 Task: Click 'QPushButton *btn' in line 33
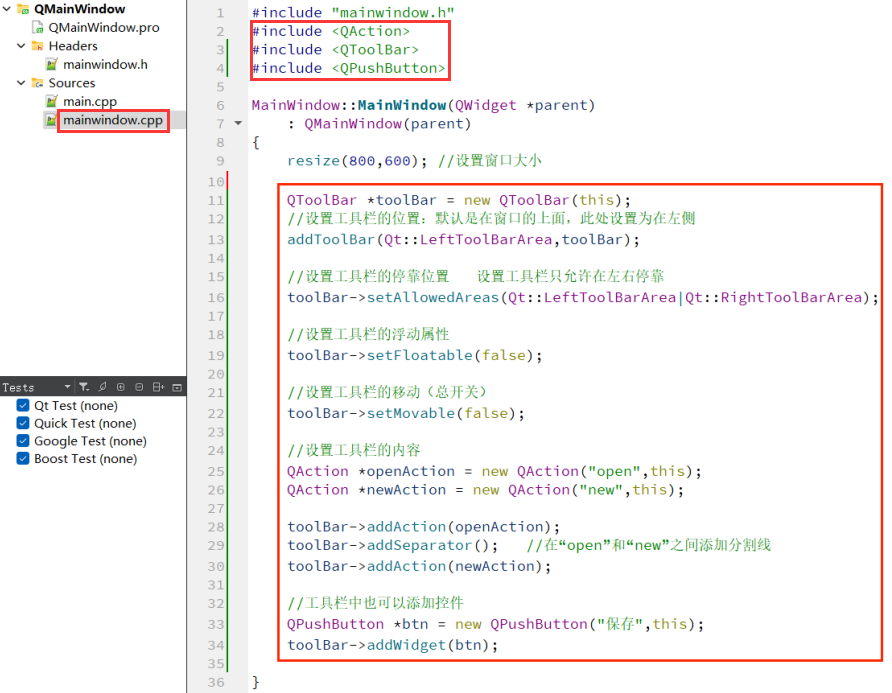(x=357, y=624)
